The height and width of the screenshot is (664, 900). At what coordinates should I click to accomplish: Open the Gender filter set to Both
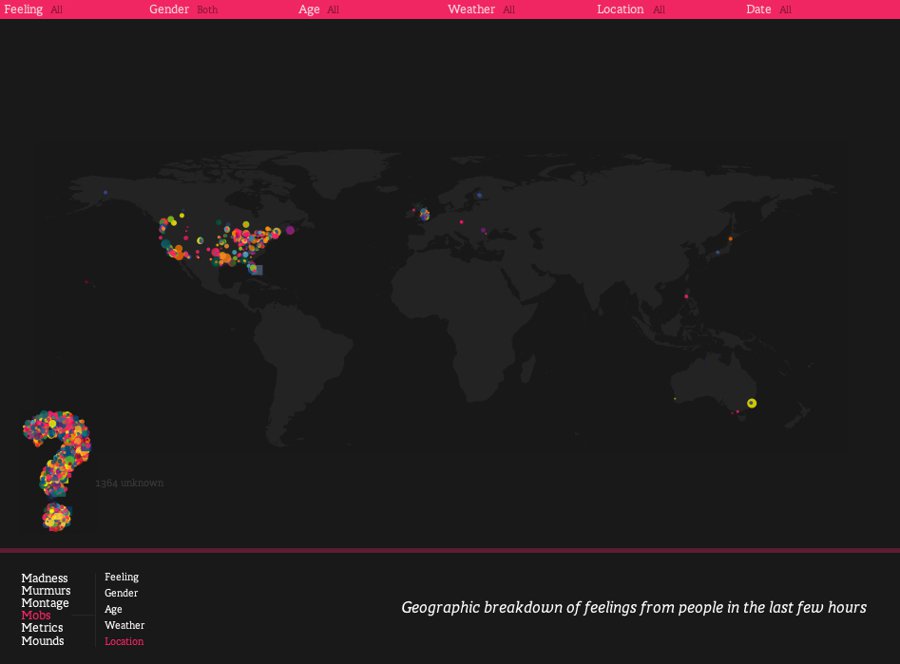coord(170,9)
